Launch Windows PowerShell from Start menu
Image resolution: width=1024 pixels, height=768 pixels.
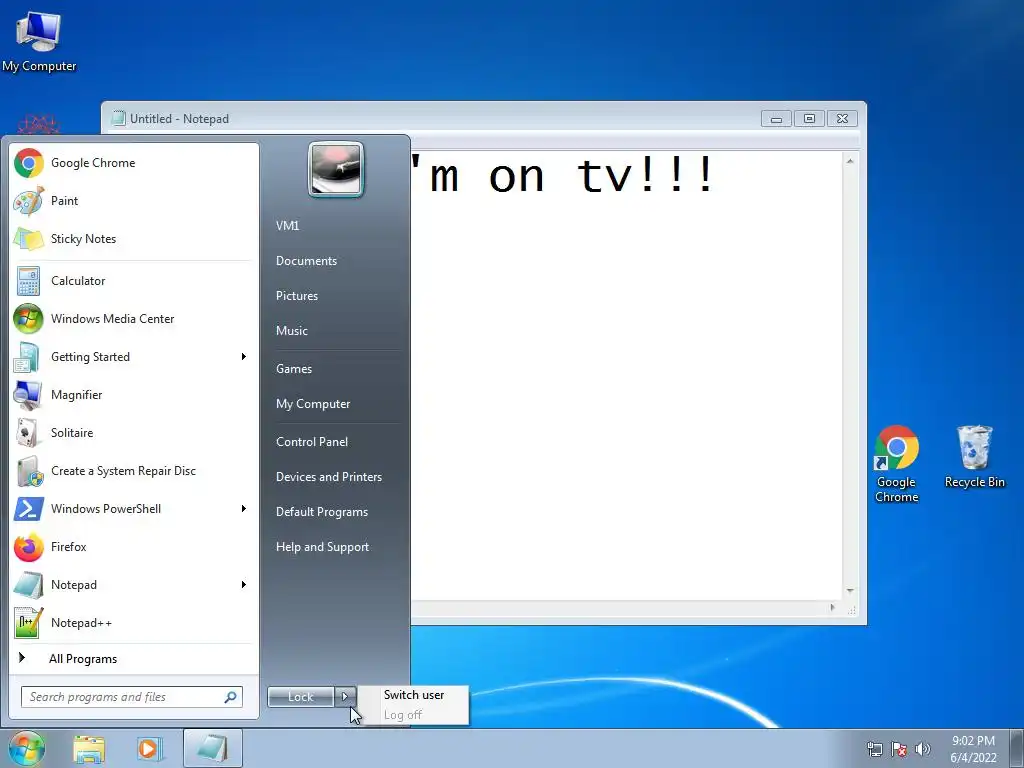click(133, 509)
